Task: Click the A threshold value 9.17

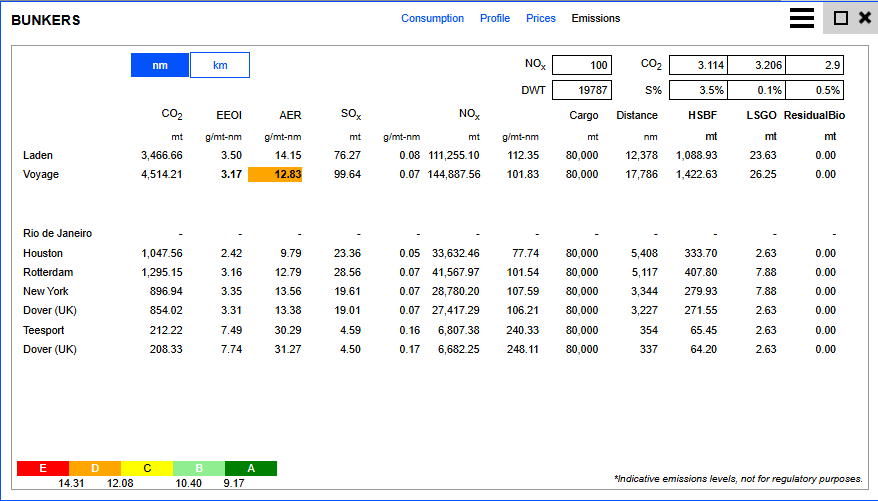Action: (x=233, y=483)
